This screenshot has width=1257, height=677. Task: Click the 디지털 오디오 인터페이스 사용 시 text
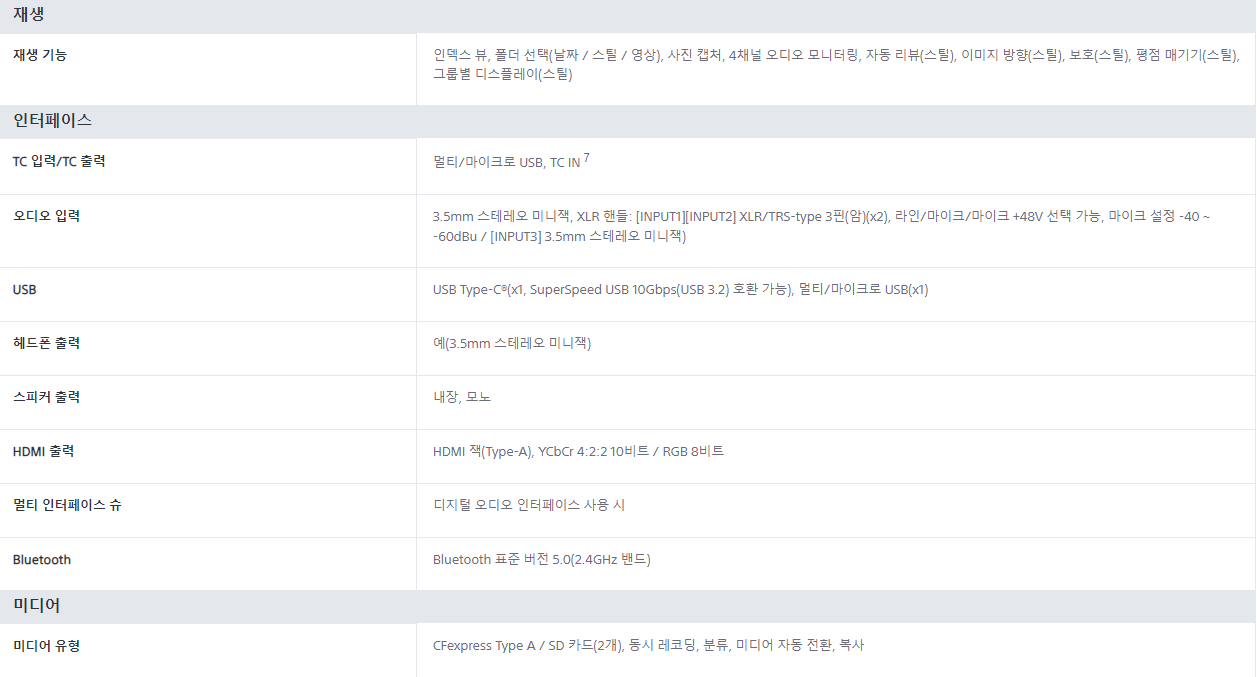(529, 505)
